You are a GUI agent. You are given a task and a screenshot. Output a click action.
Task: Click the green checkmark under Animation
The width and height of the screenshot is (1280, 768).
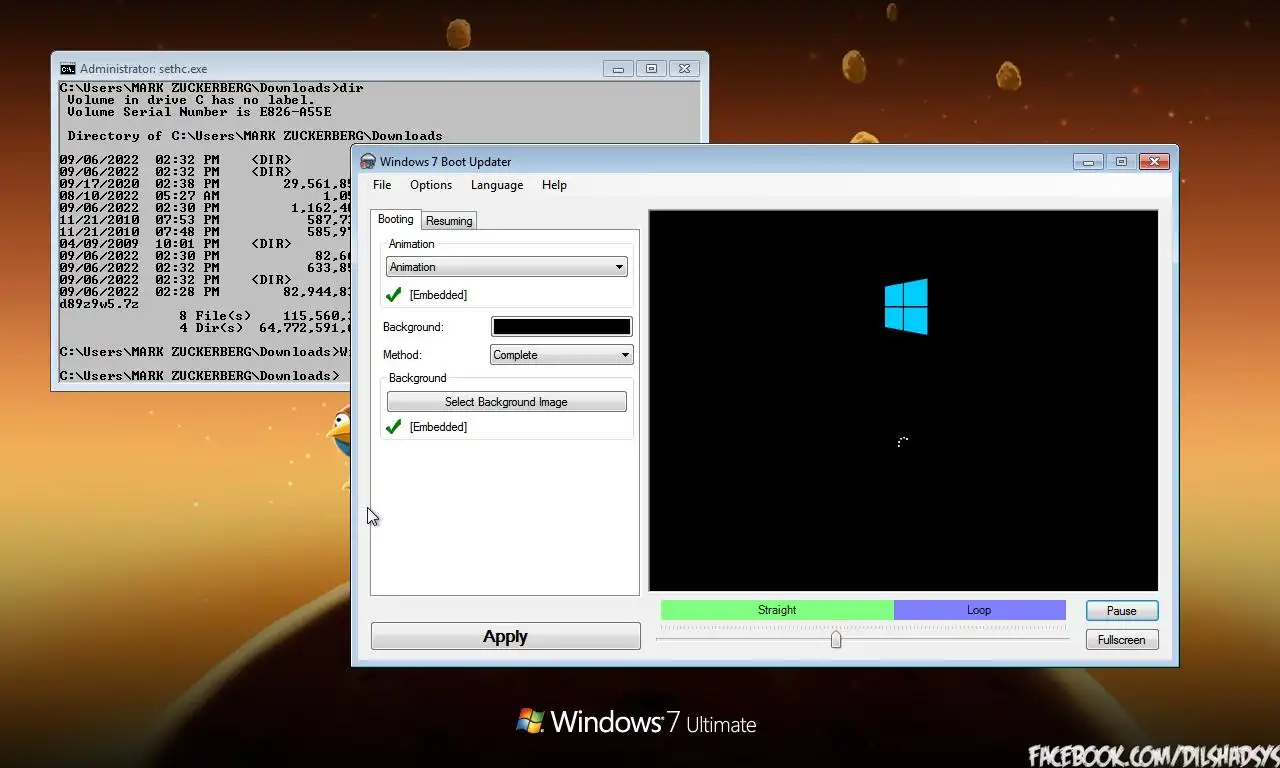[394, 295]
